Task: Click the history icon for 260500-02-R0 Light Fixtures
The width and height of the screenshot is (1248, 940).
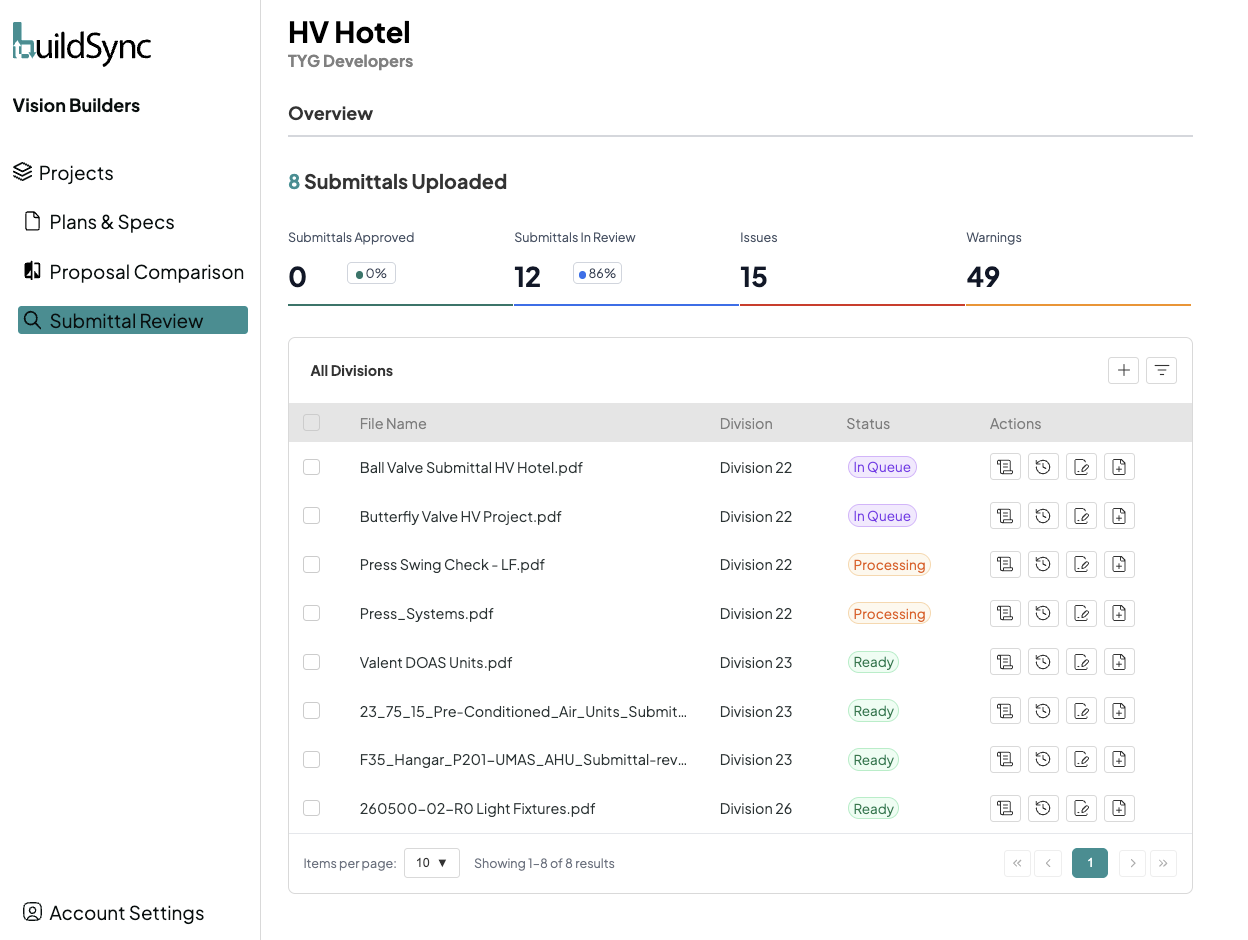Action: tap(1043, 808)
